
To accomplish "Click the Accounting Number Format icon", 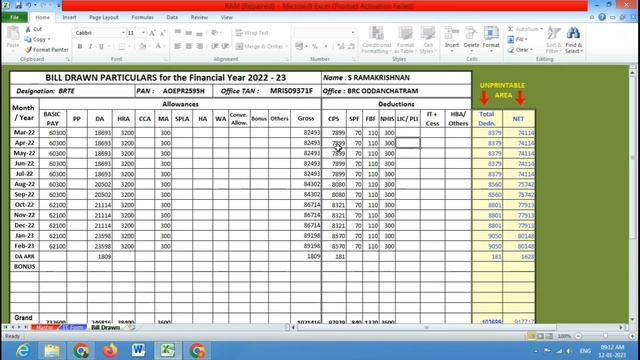I will pos(299,46).
